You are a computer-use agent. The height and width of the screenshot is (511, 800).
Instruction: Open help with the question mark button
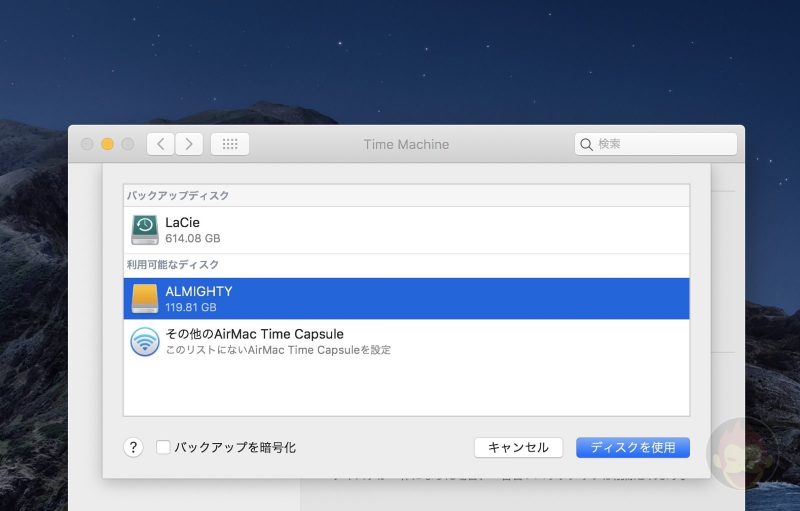pos(133,447)
